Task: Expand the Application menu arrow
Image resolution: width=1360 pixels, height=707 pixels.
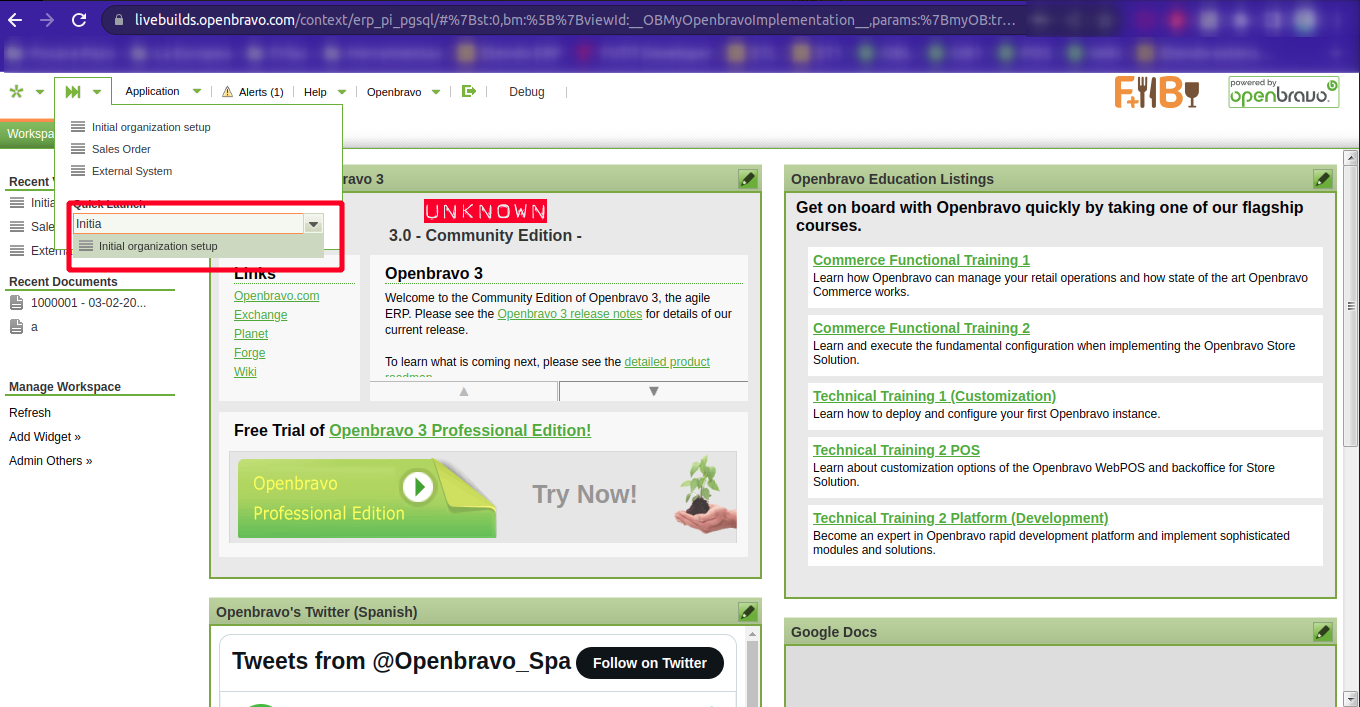Action: [197, 92]
